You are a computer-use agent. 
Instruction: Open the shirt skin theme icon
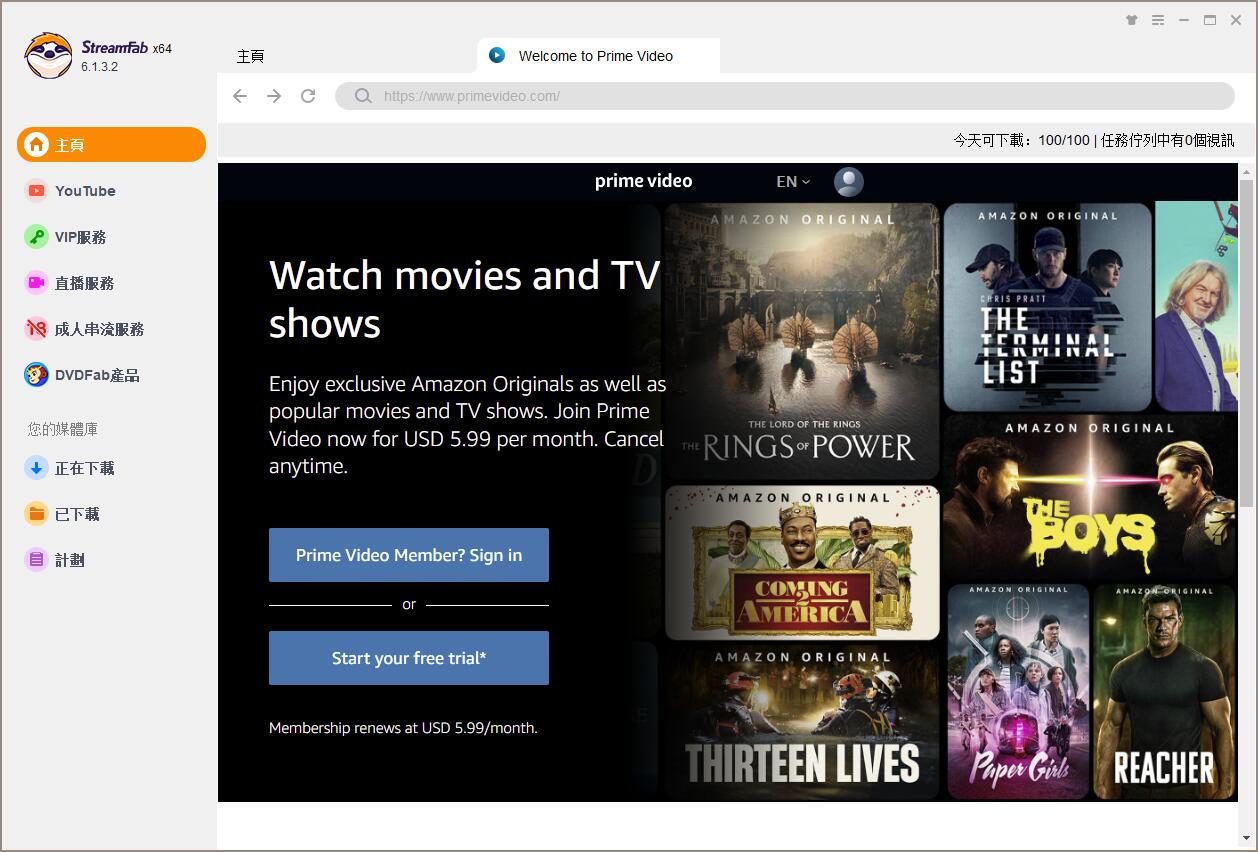(x=1132, y=20)
